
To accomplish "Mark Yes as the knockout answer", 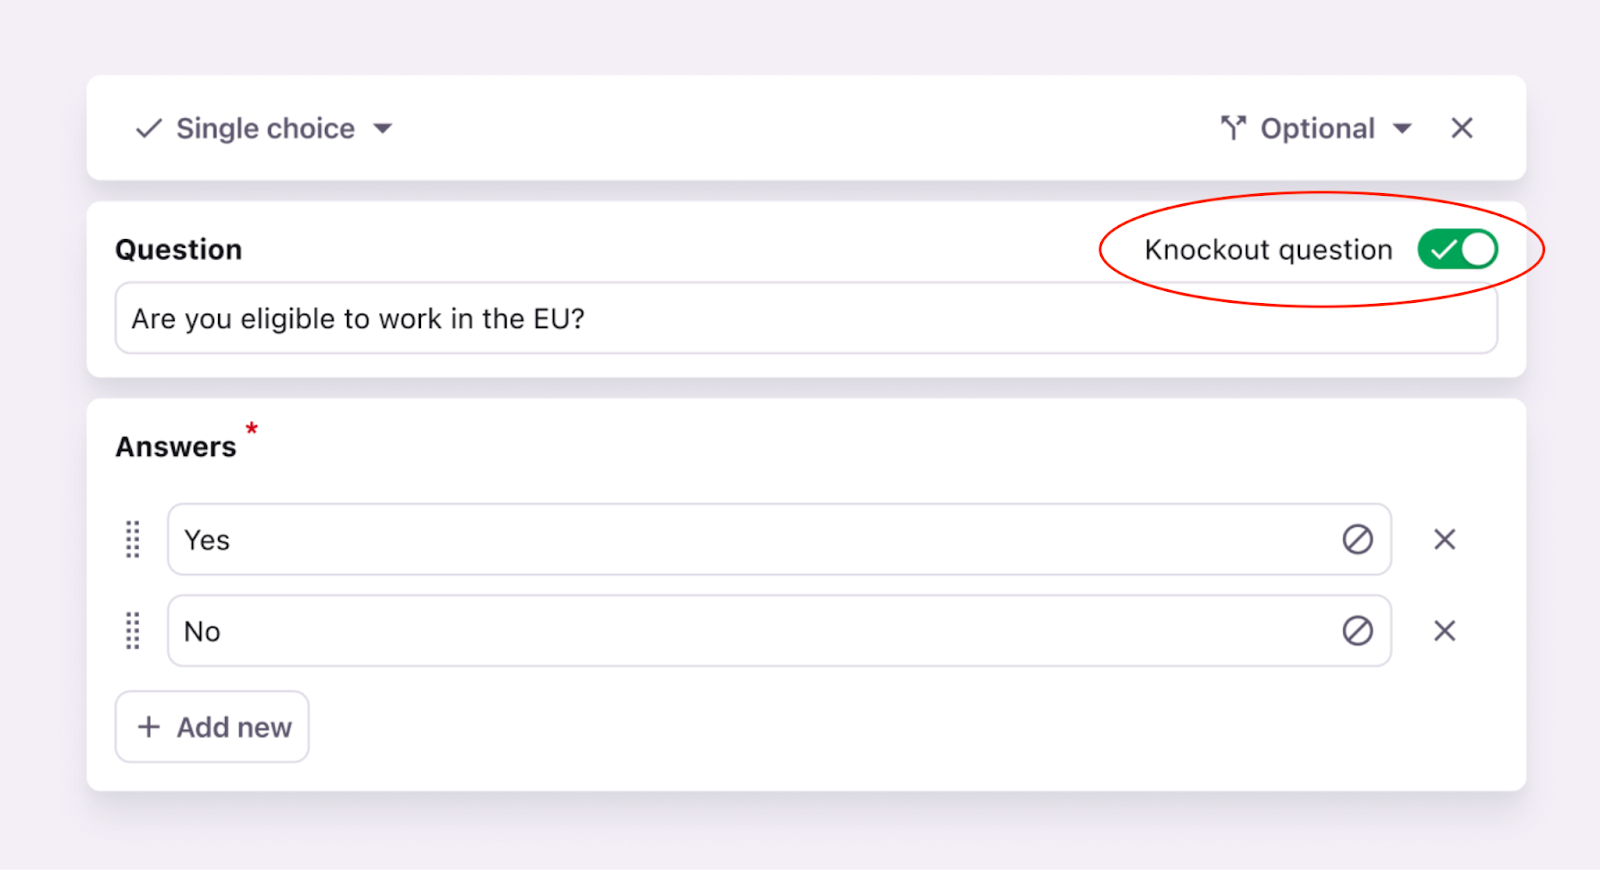I will (1357, 540).
